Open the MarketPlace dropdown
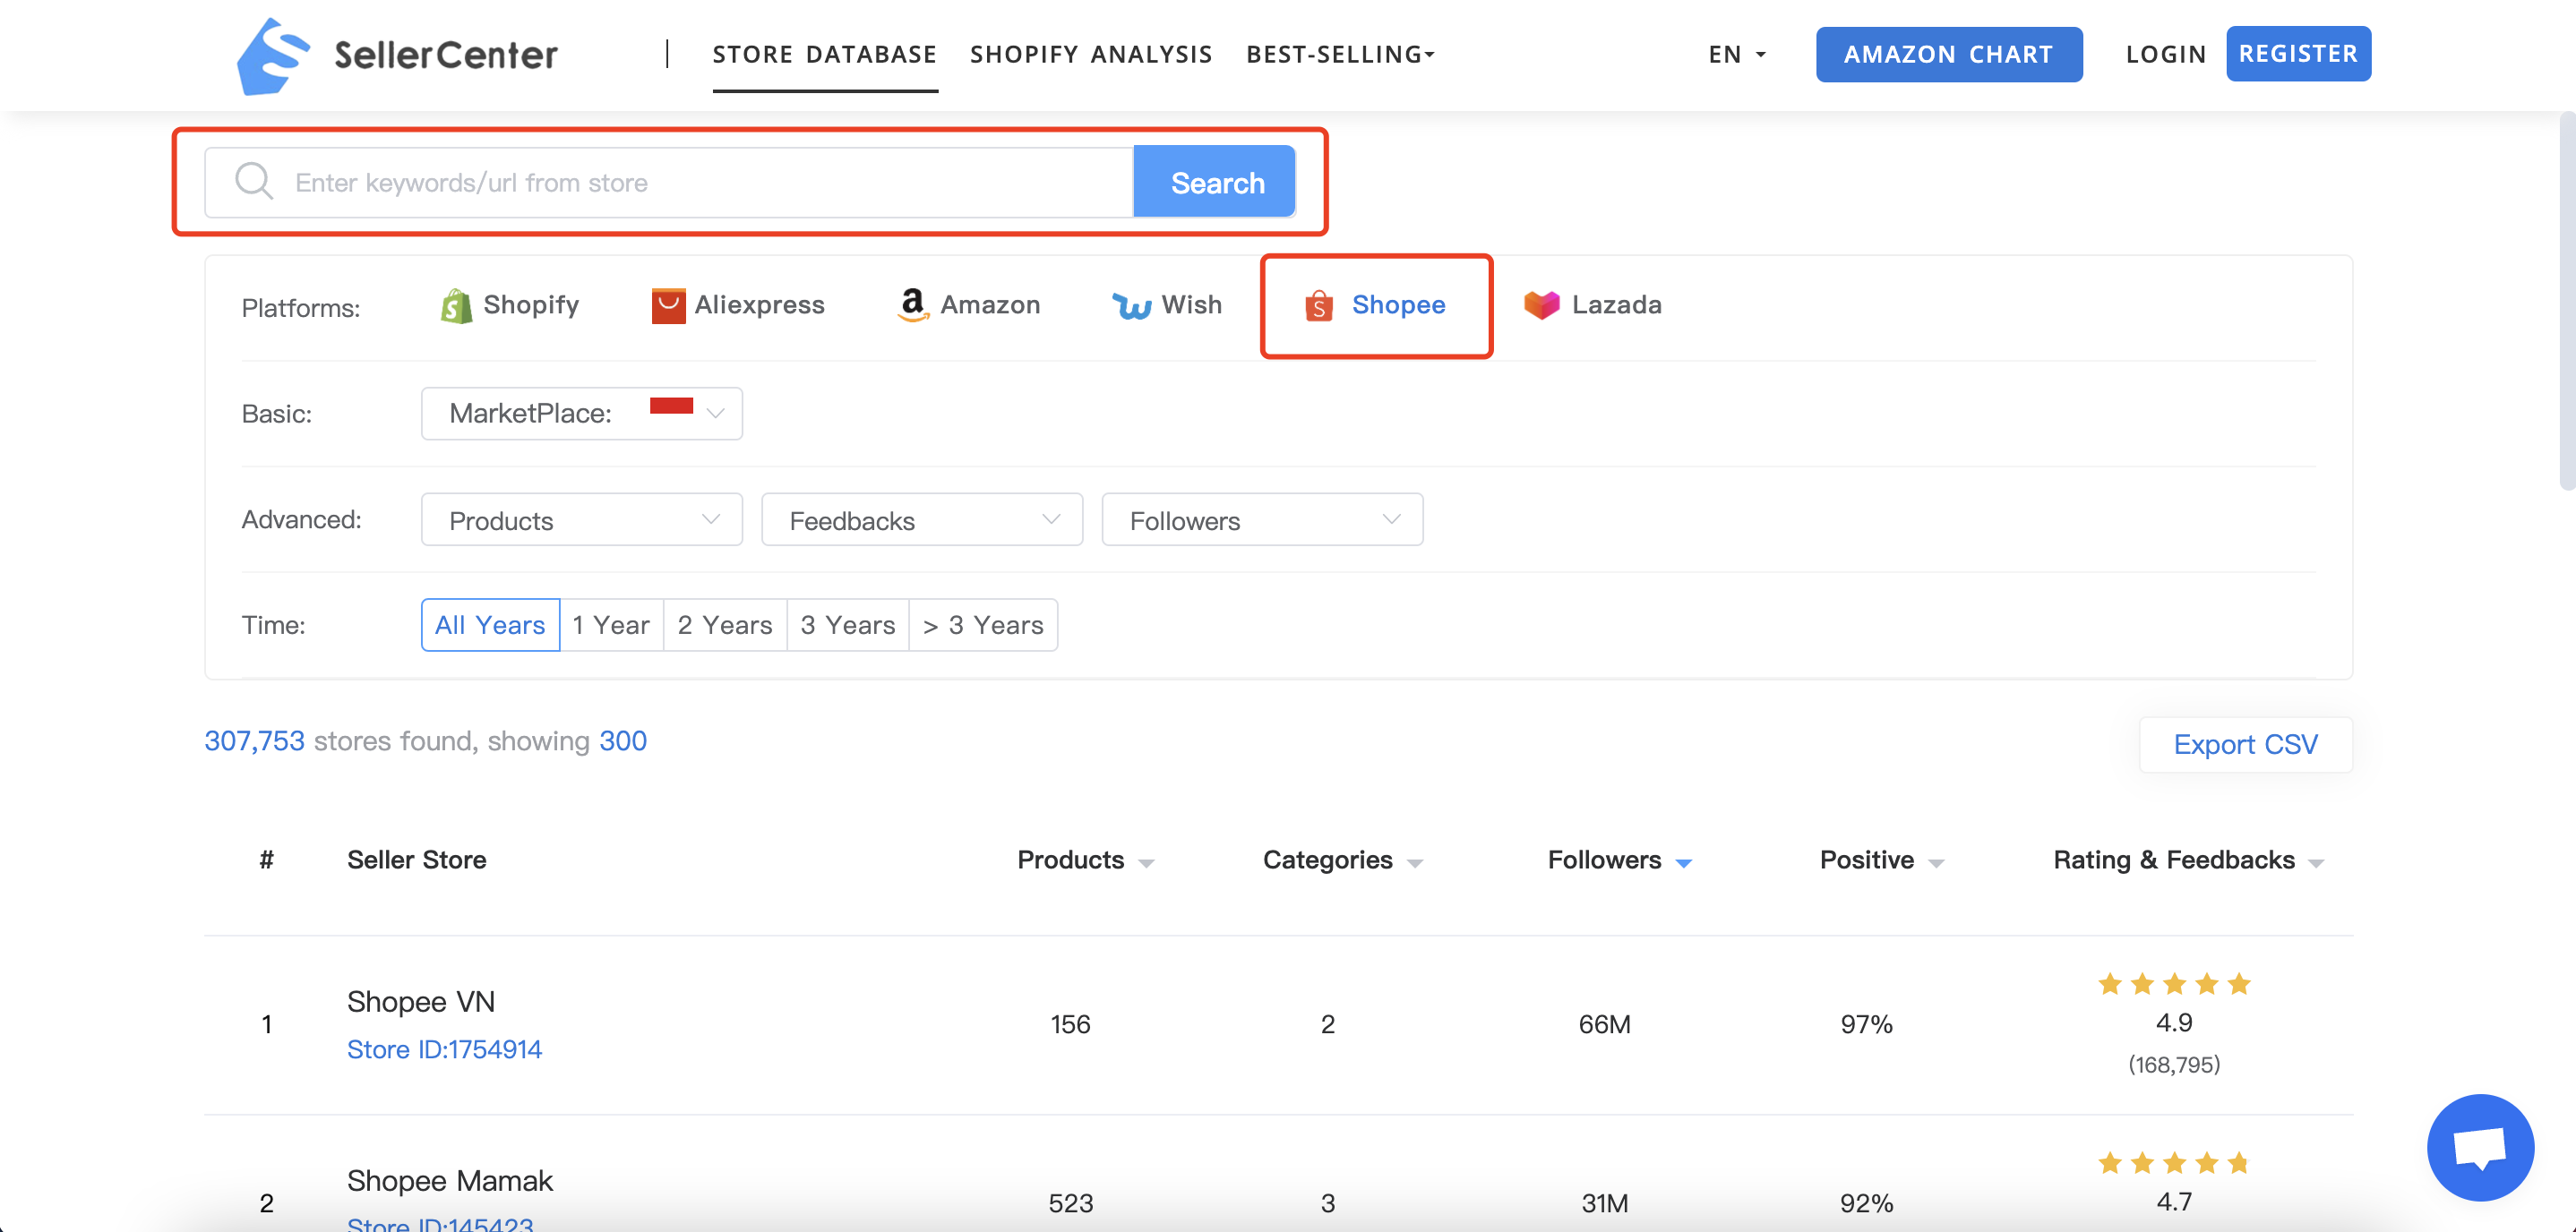 point(582,413)
